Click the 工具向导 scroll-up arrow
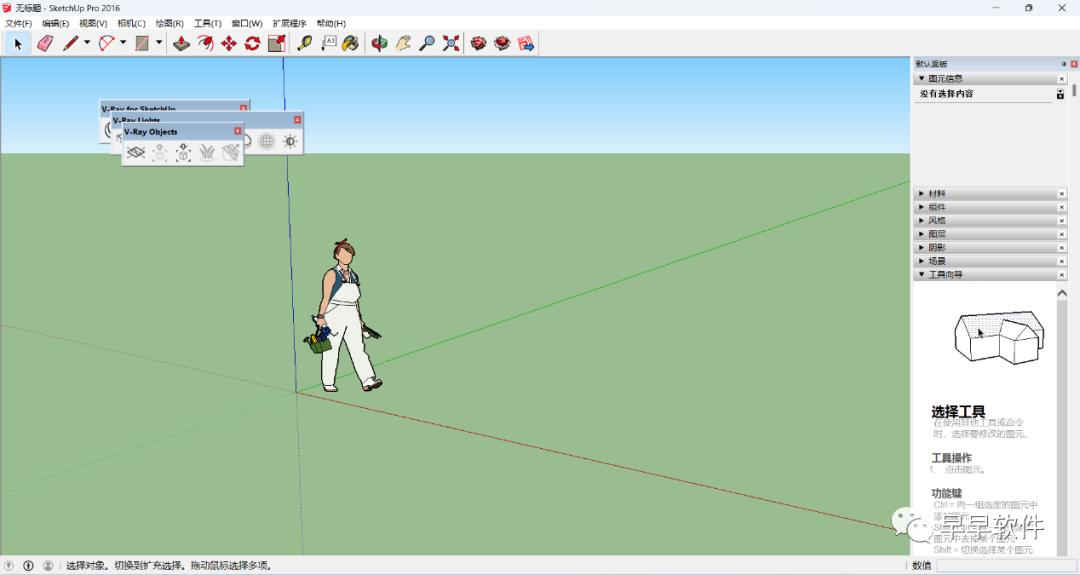 (1062, 293)
